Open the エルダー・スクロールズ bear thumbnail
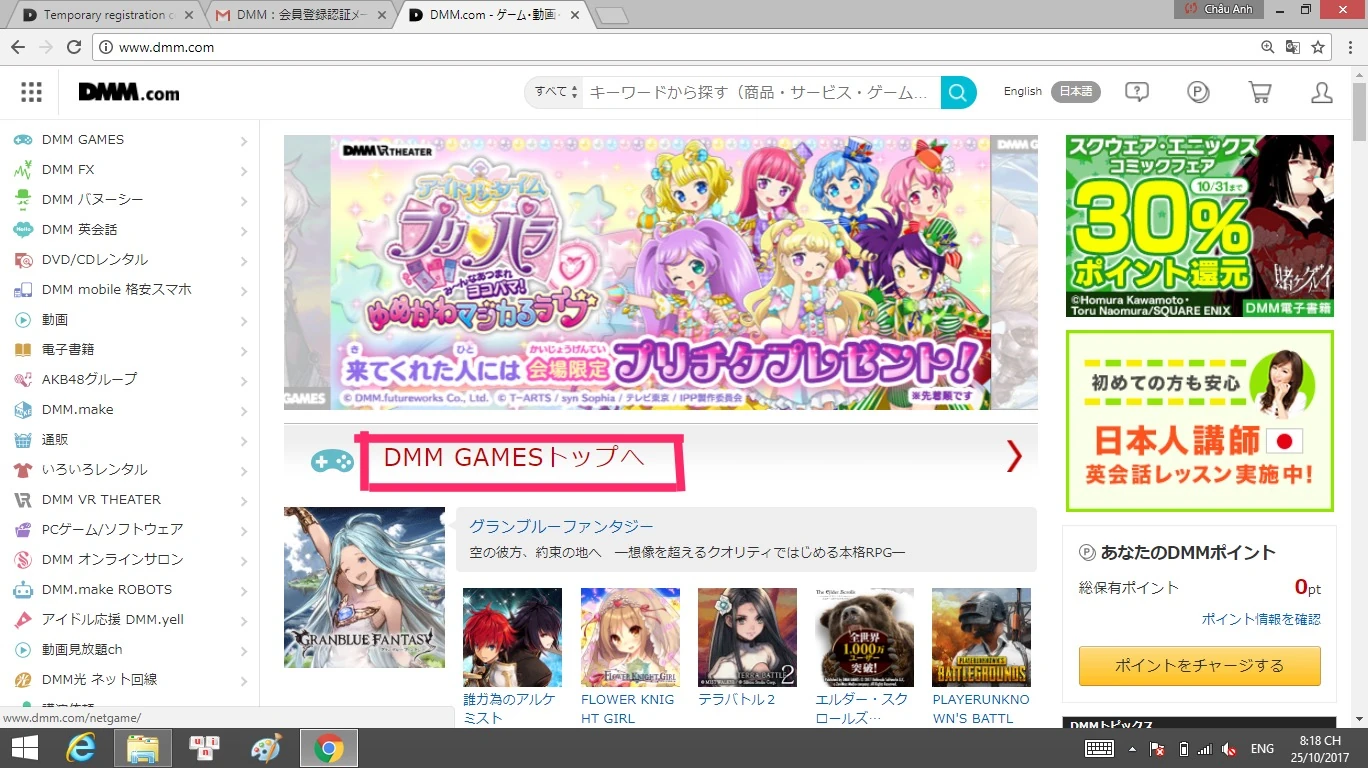Viewport: 1368px width, 768px height. 864,637
